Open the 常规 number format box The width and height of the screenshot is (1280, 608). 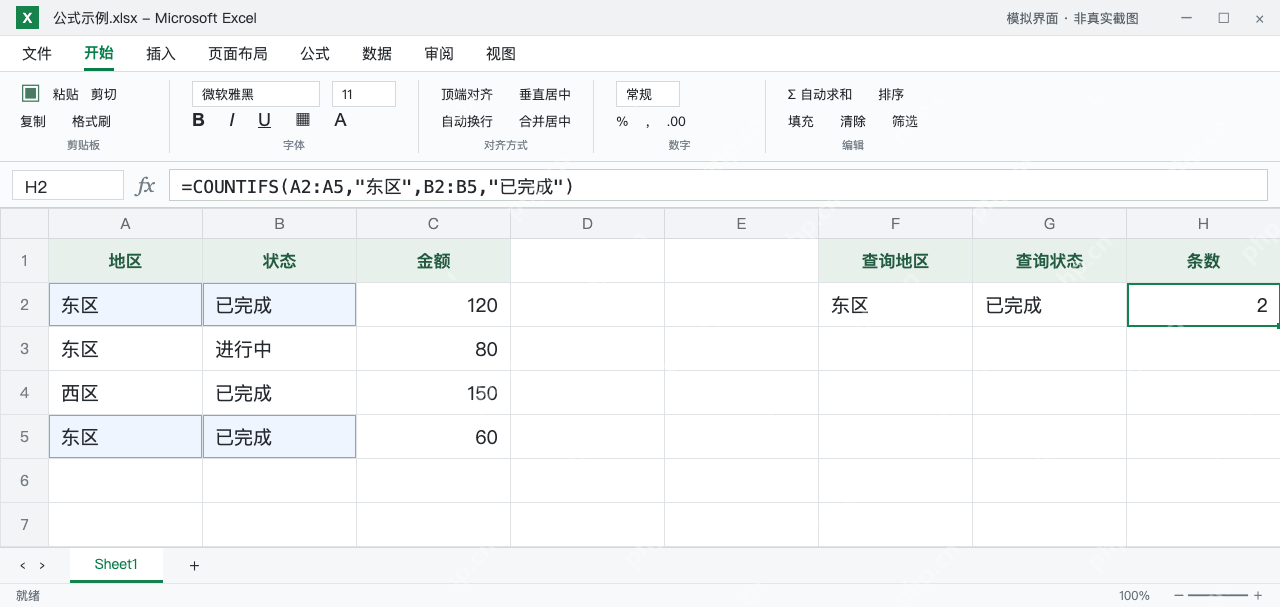(648, 94)
